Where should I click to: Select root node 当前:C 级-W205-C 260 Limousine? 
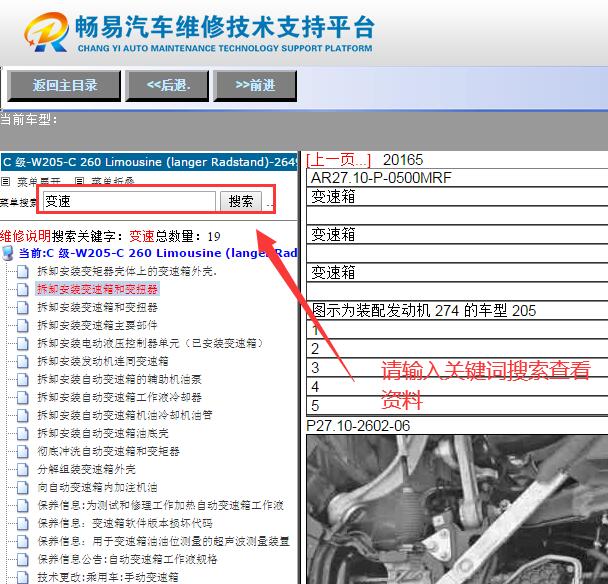coord(158,253)
